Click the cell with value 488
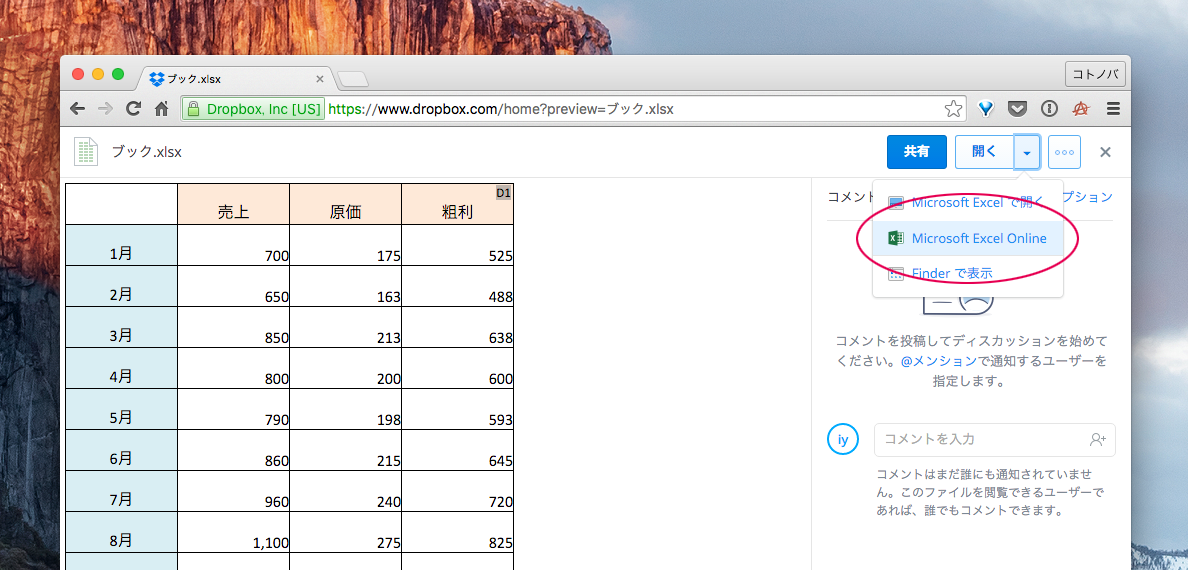The image size is (1188, 570). 458,286
